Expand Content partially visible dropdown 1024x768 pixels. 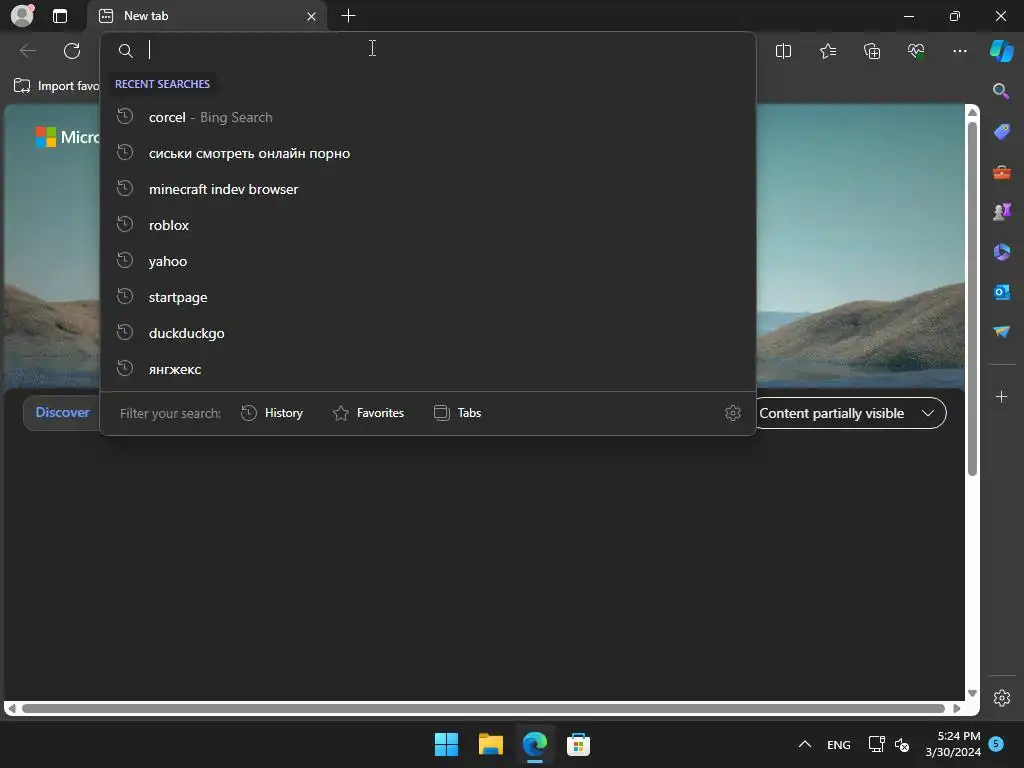coord(850,413)
